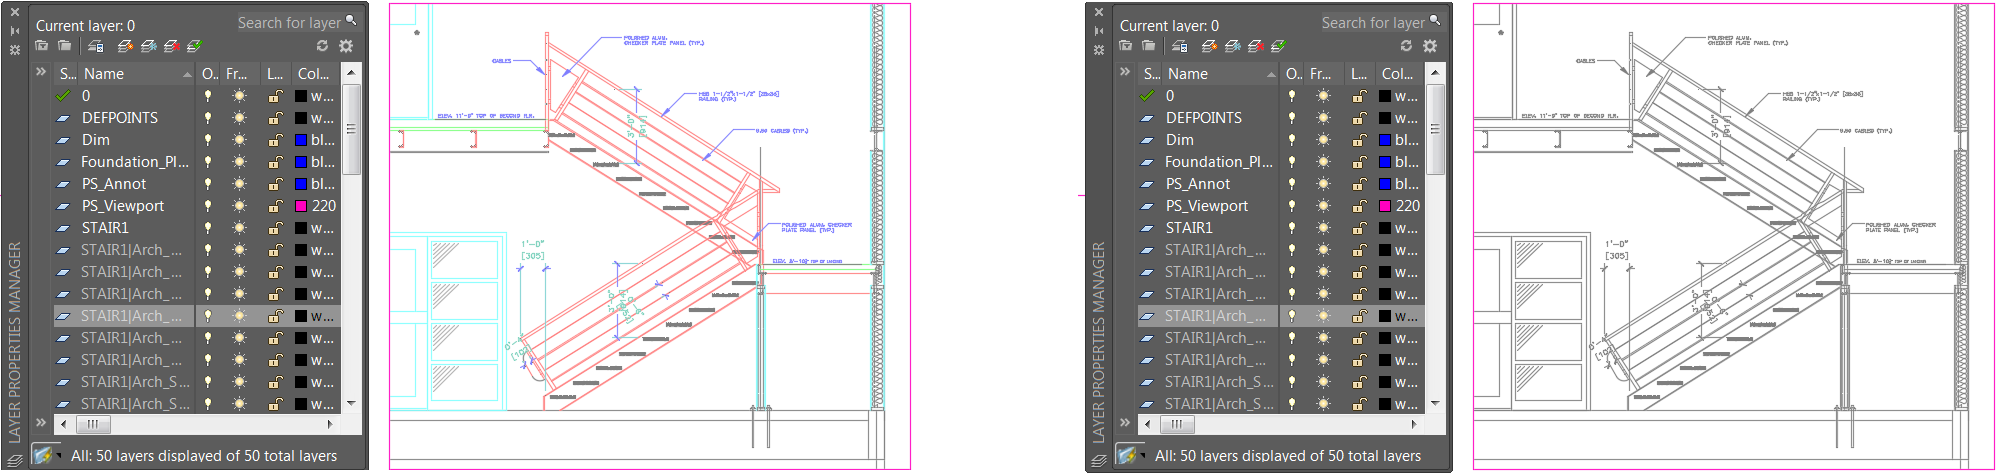The image size is (2000, 473).
Task: Expand filter tree chevron at right panel bottom
Action: point(1125,422)
